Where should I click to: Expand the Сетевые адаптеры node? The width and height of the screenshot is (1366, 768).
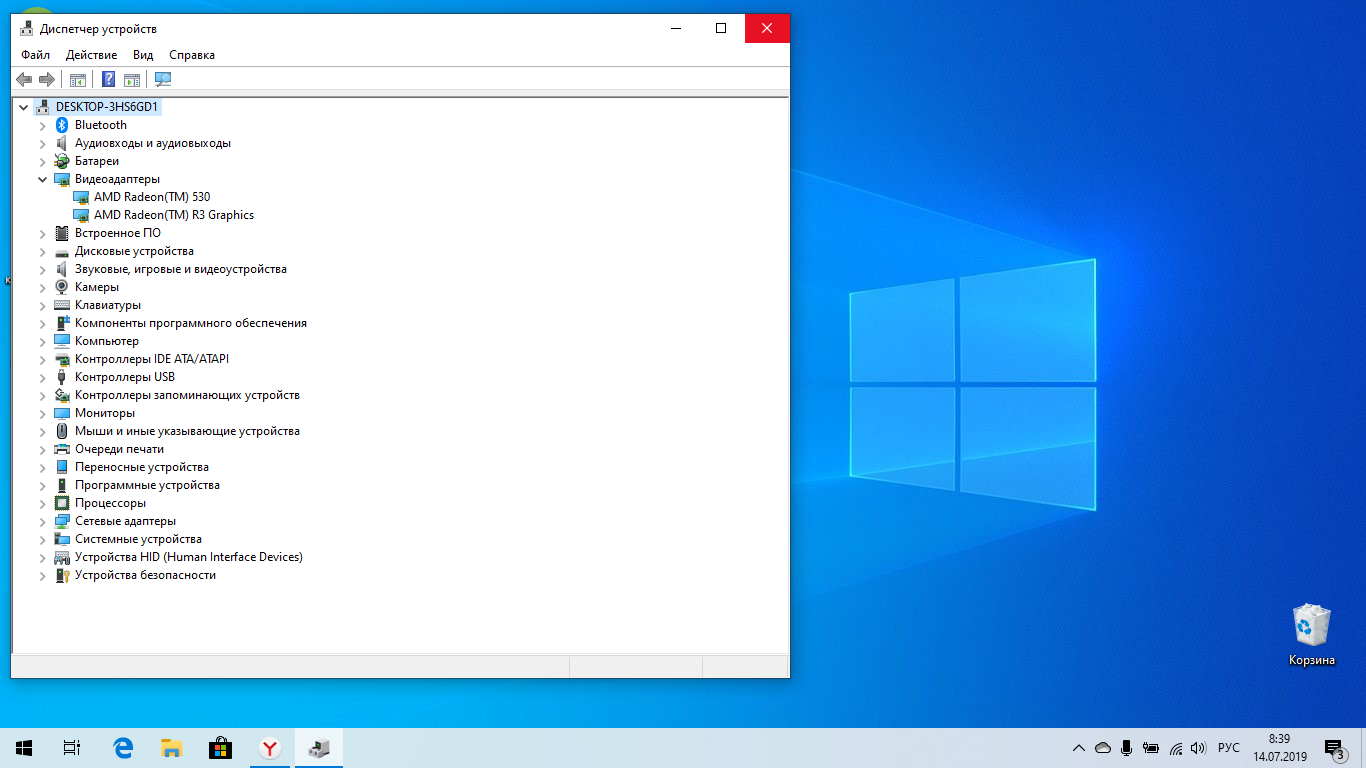click(x=42, y=521)
